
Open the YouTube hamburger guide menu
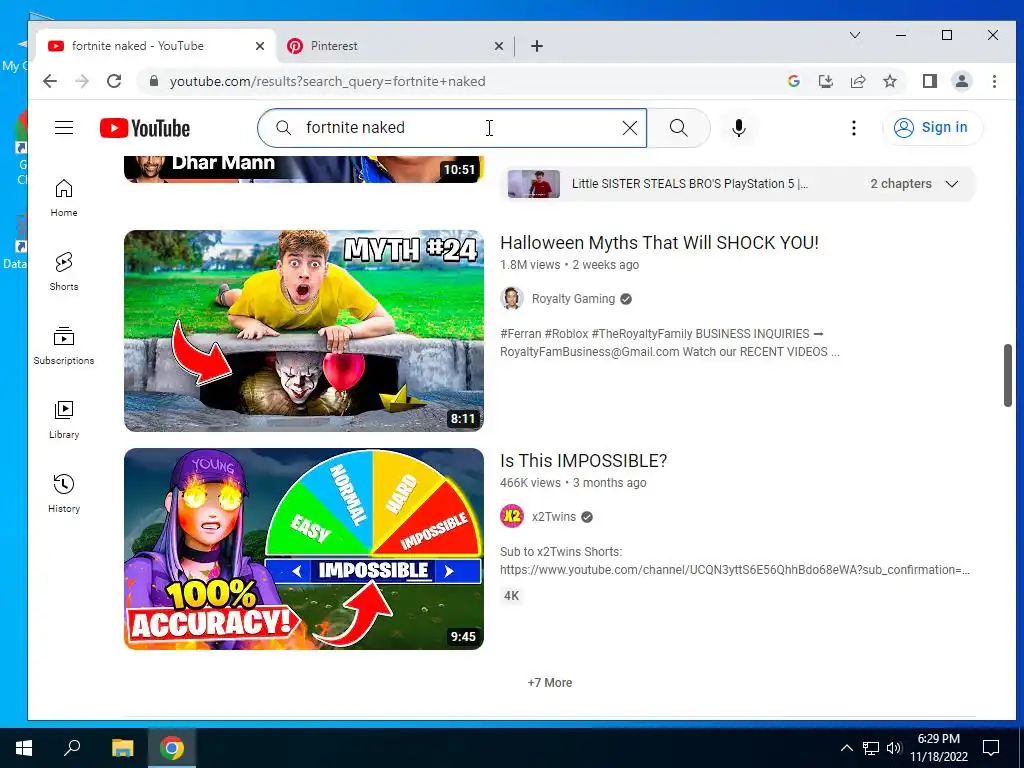click(64, 127)
